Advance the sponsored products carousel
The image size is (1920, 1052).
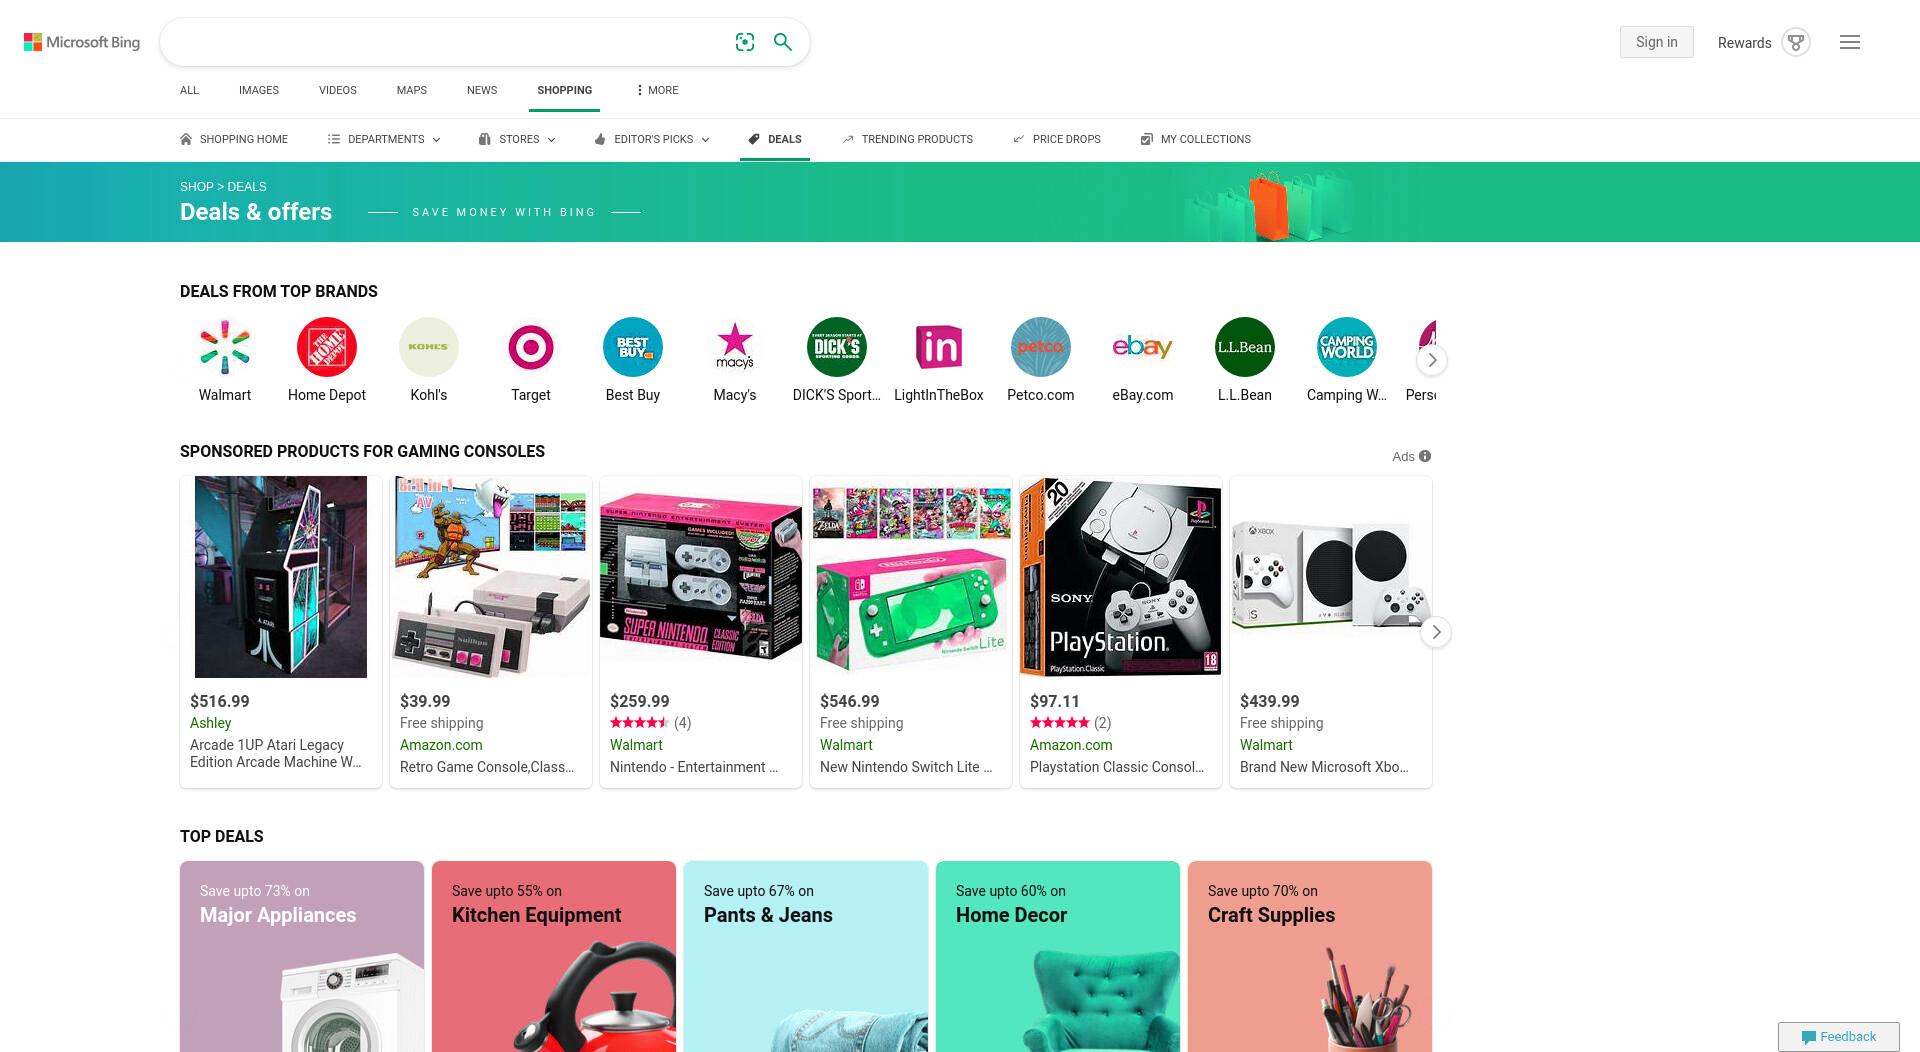point(1436,632)
